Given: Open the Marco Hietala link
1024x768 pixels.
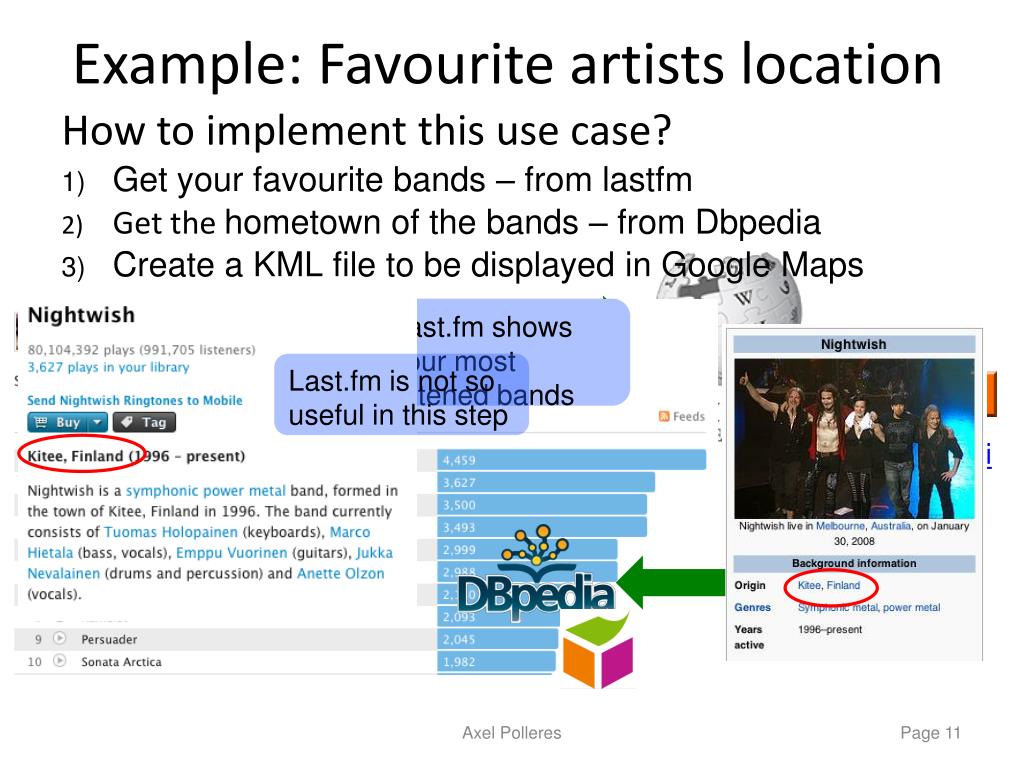Looking at the screenshot, I should click(x=350, y=532).
